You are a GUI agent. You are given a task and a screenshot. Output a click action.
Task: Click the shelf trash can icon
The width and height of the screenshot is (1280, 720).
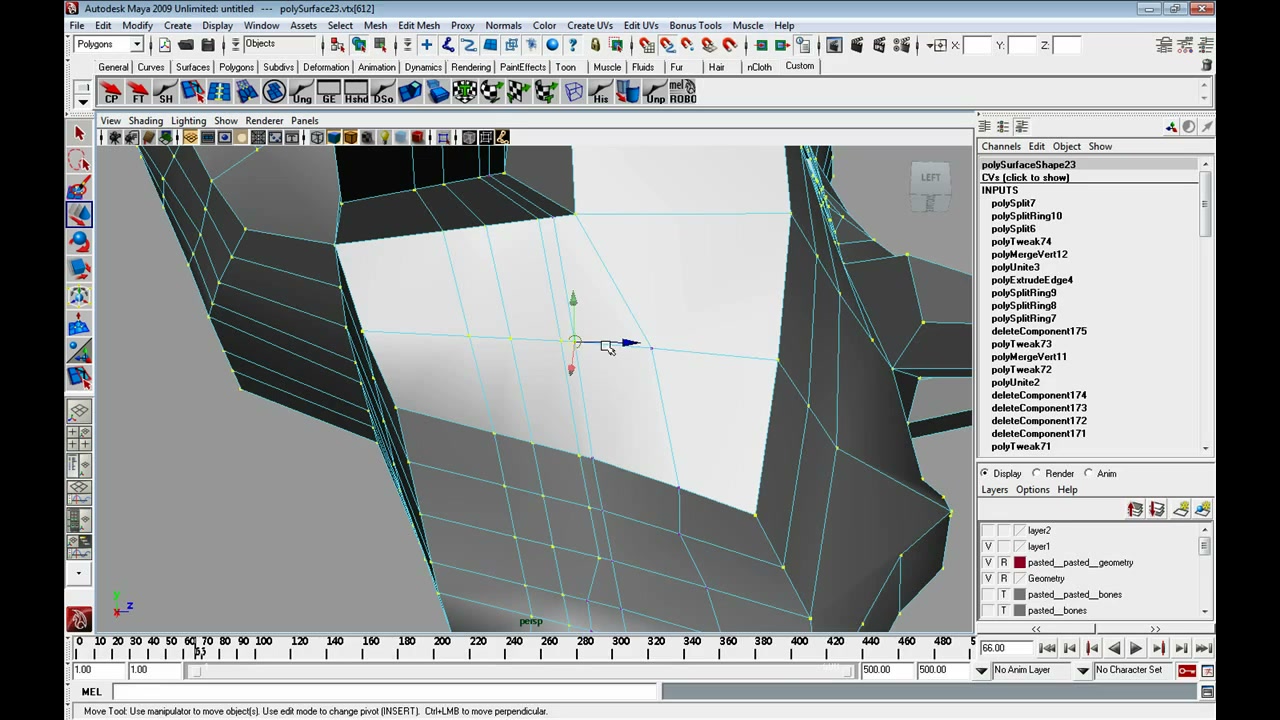(x=1207, y=65)
